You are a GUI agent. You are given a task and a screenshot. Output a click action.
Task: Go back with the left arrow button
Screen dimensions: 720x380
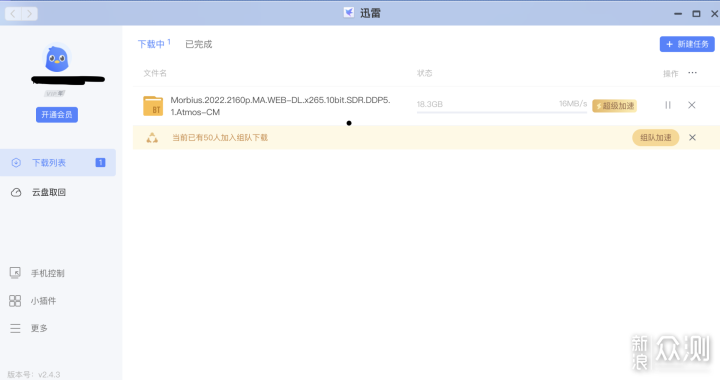[13, 14]
